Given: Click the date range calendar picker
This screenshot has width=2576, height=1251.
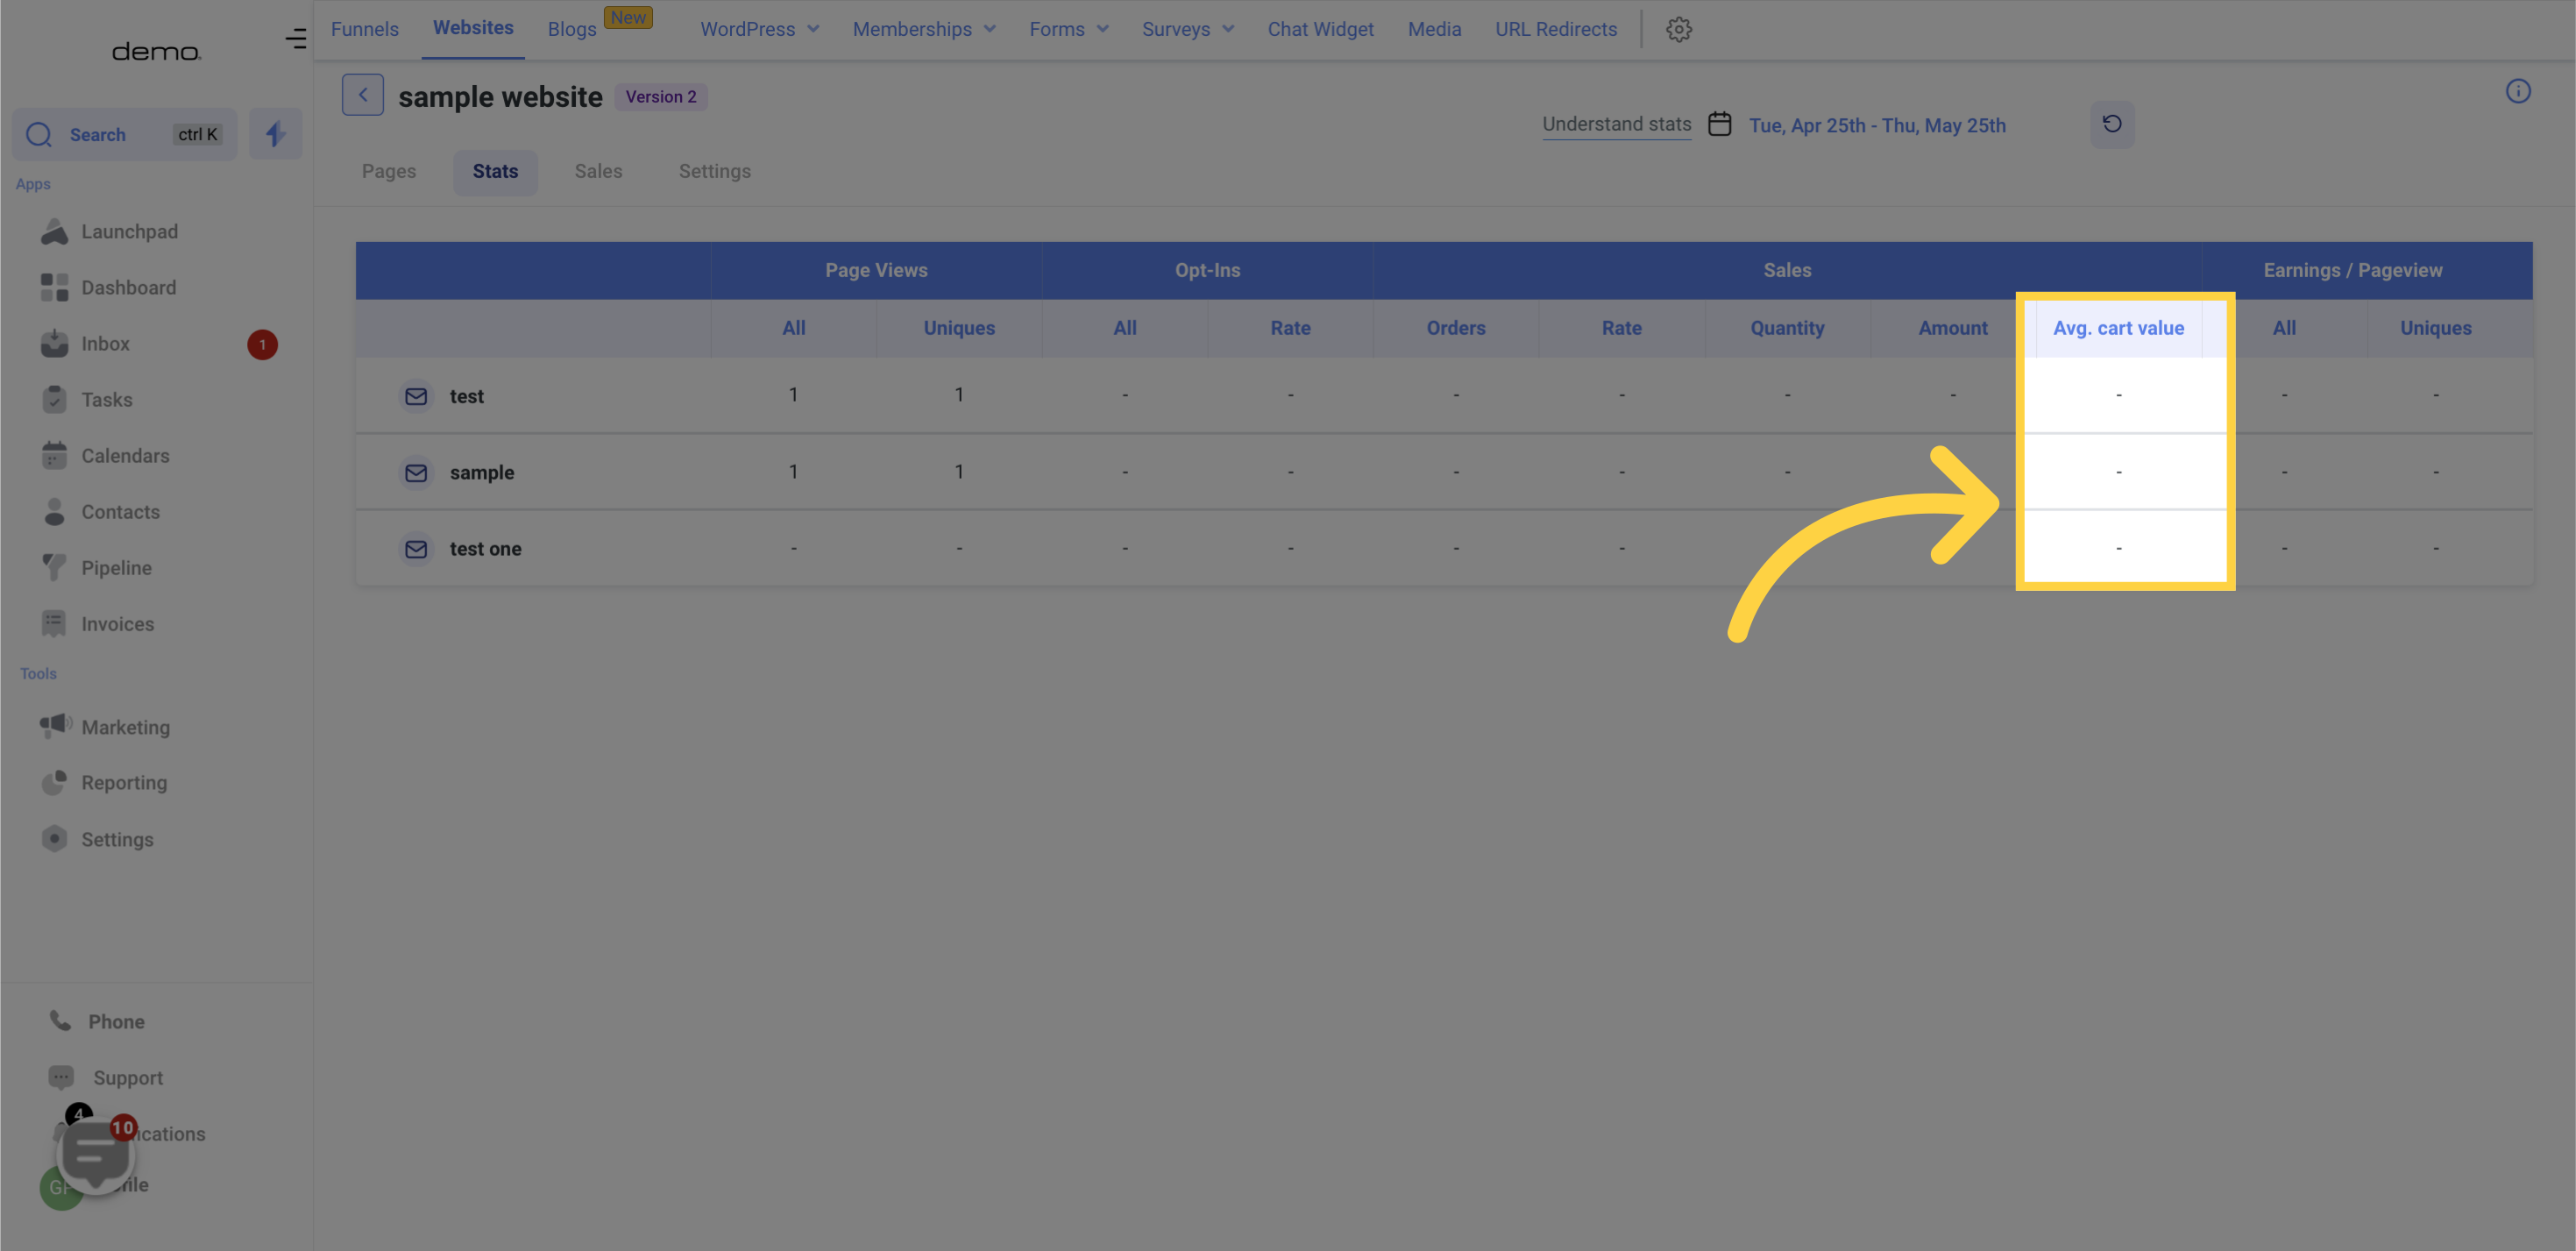Looking at the screenshot, I should coord(1721,124).
